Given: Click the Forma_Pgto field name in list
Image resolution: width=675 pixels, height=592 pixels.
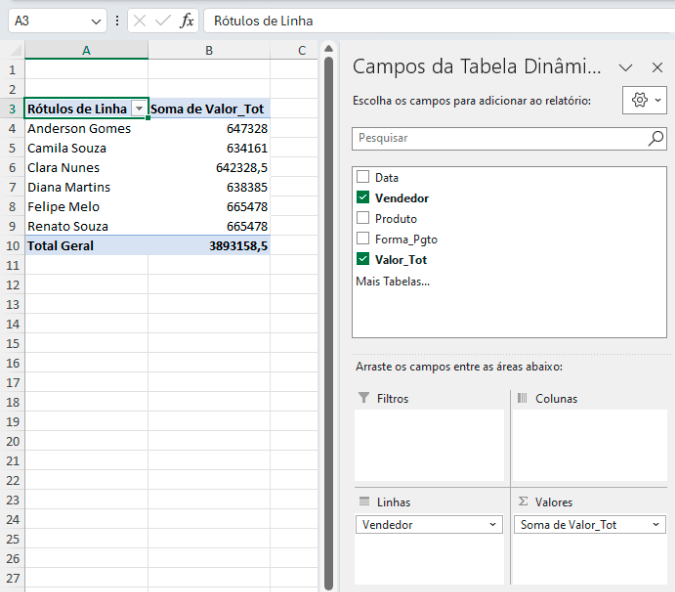Looking at the screenshot, I should tap(406, 239).
